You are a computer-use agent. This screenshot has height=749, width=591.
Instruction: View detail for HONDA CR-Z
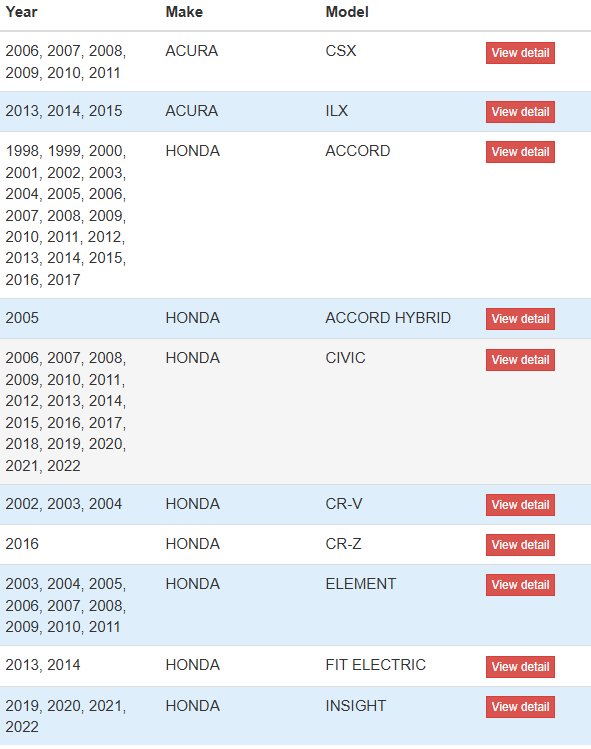click(520, 545)
